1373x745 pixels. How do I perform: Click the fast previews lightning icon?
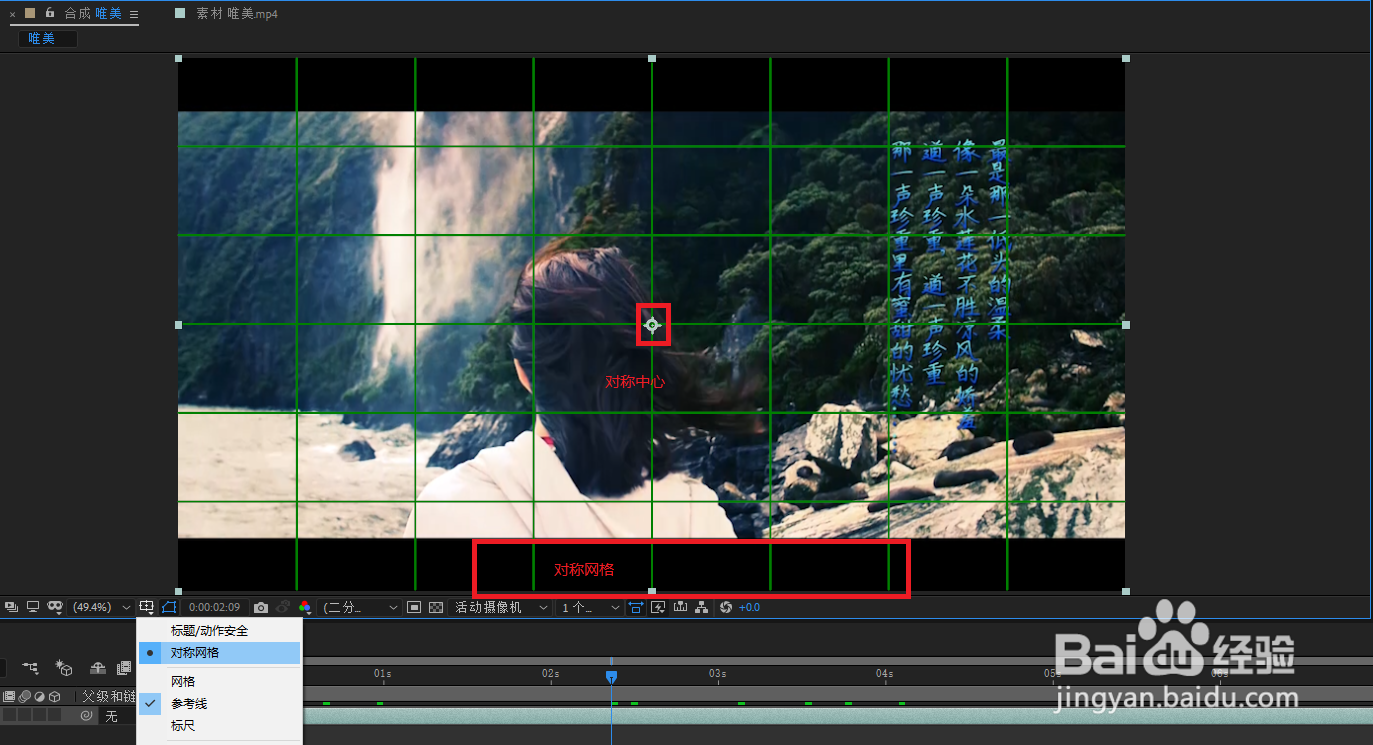[x=658, y=607]
